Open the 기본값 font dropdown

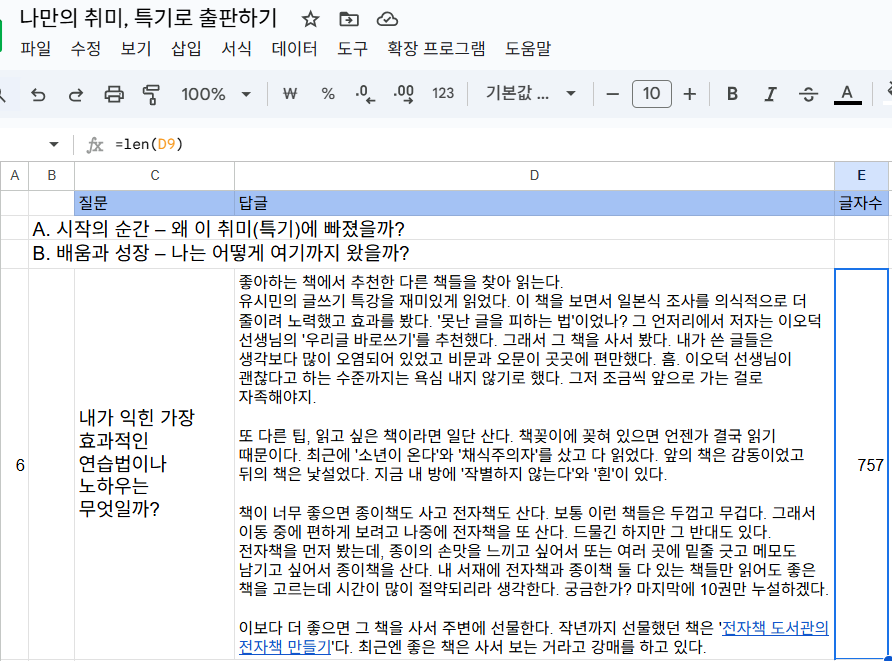tap(521, 93)
